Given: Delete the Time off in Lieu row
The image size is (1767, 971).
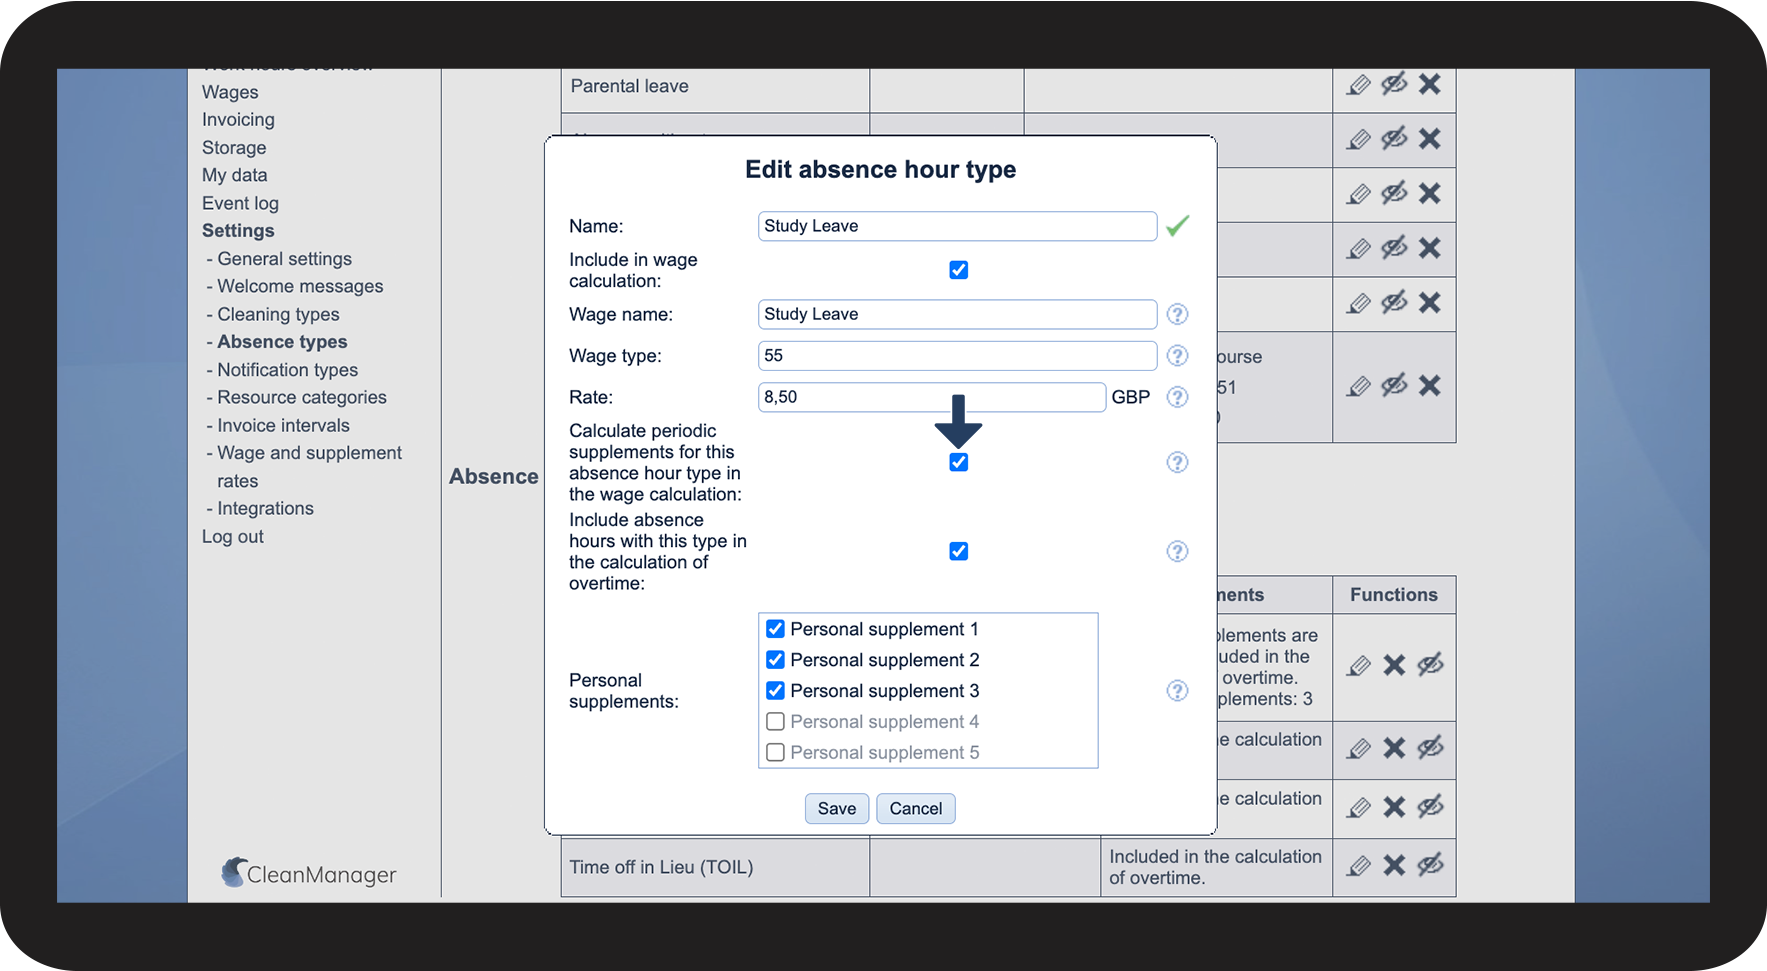Looking at the screenshot, I should click(1394, 865).
